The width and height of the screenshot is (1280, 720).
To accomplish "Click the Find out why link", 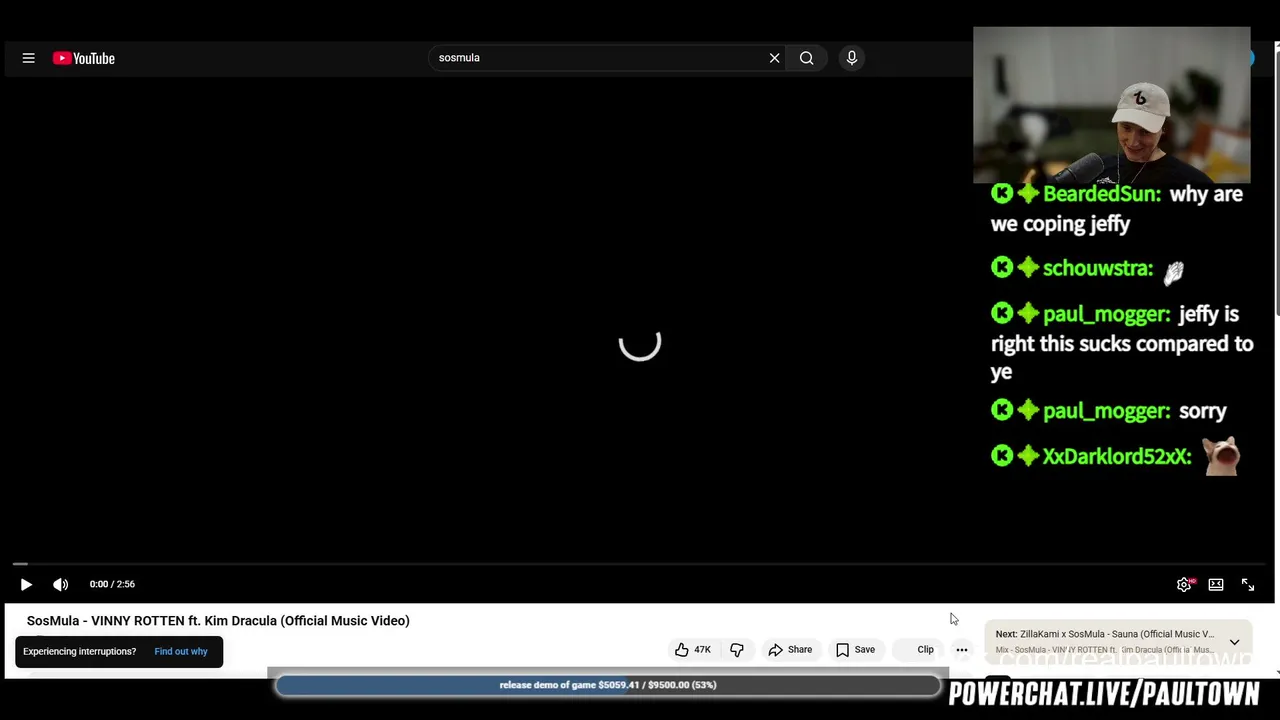I will (181, 651).
